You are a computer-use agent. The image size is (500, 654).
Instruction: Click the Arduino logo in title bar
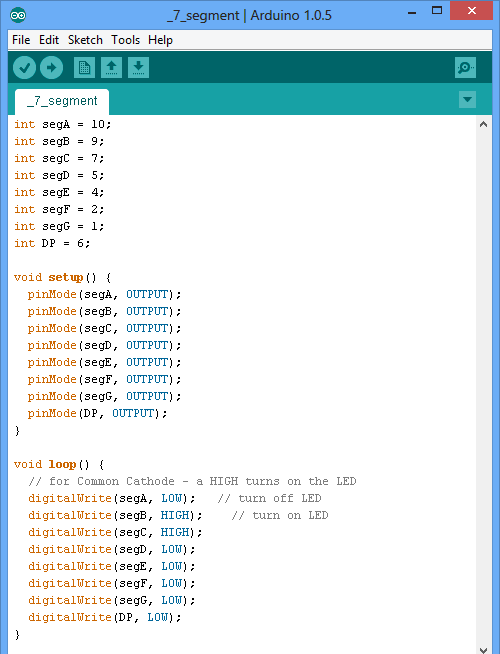[x=18, y=15]
